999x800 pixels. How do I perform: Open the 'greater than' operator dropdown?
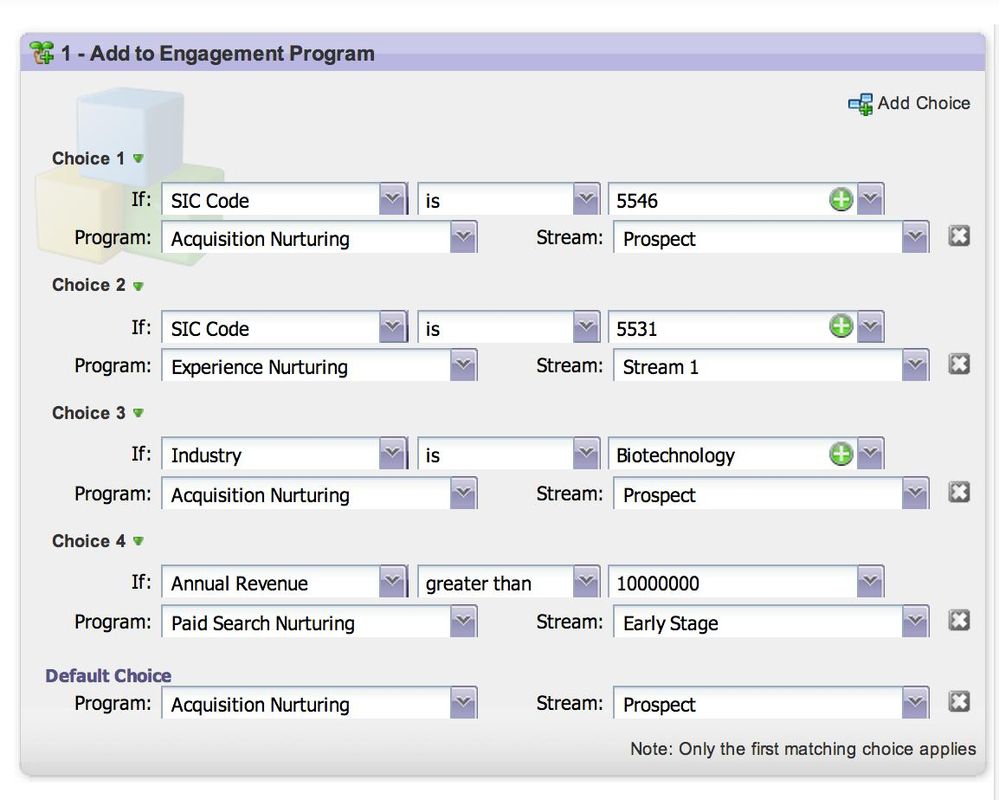(586, 582)
